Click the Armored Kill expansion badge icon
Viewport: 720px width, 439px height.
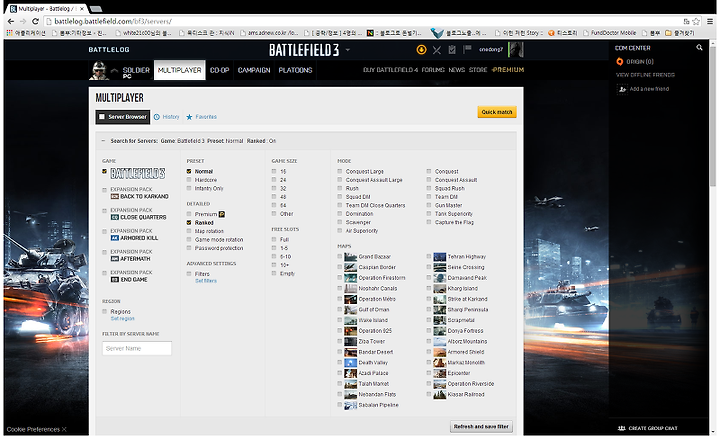[115, 238]
